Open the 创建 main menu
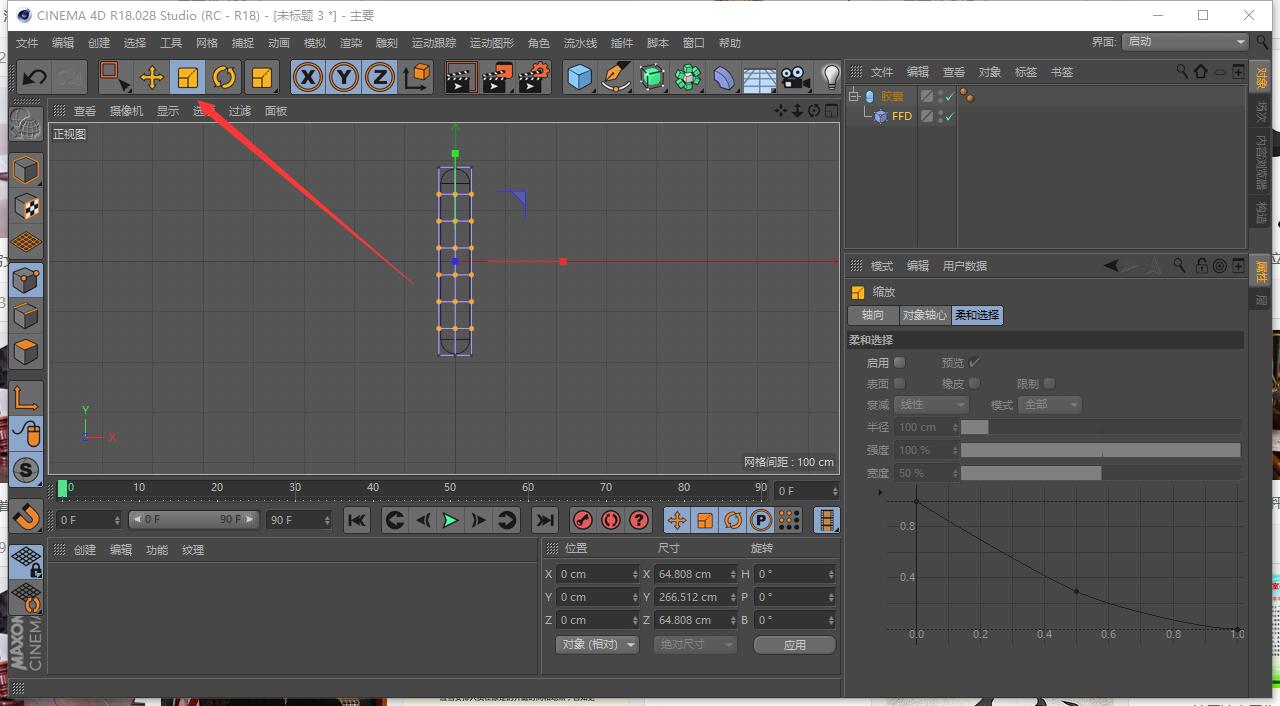This screenshot has height=706, width=1280. [x=99, y=43]
